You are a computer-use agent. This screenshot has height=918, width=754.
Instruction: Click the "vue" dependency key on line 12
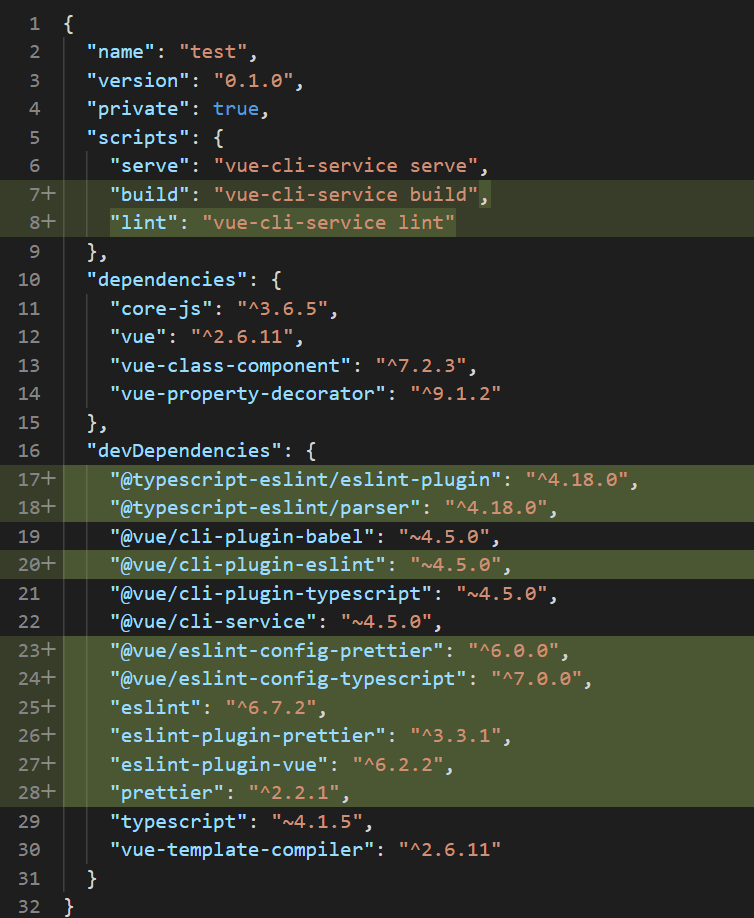[138, 337]
